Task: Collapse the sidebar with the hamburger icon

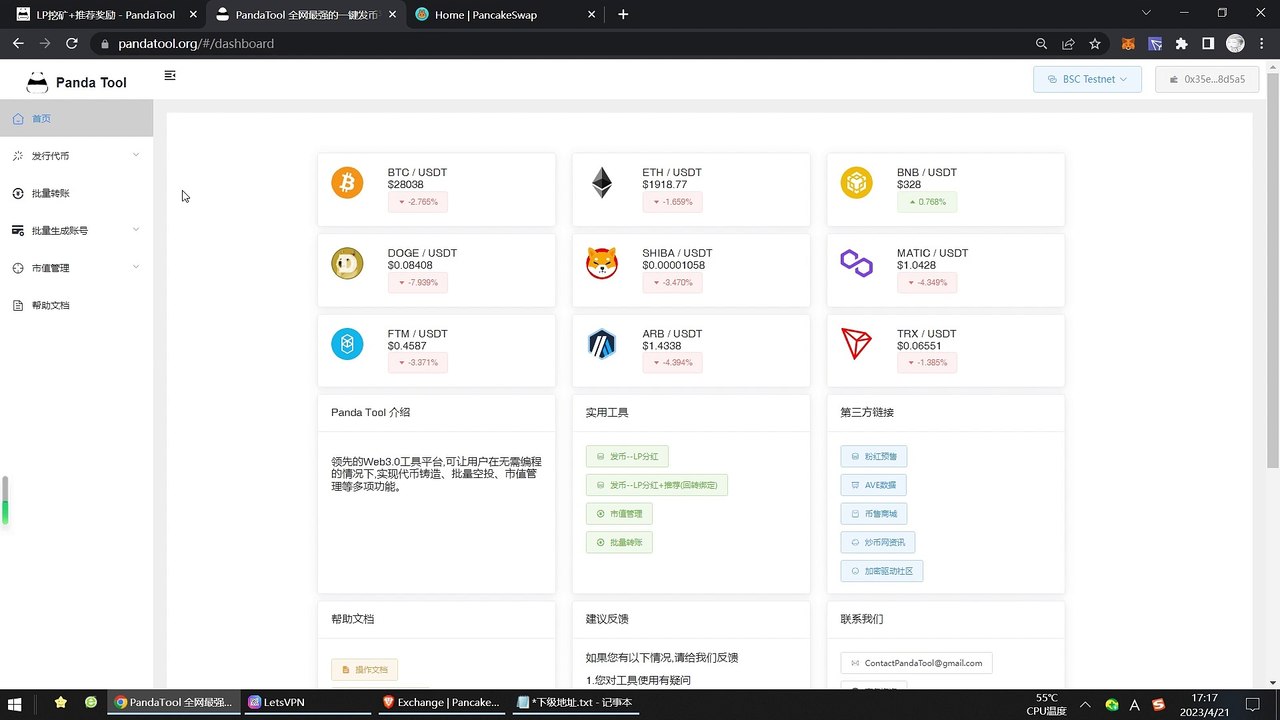Action: tap(170, 75)
